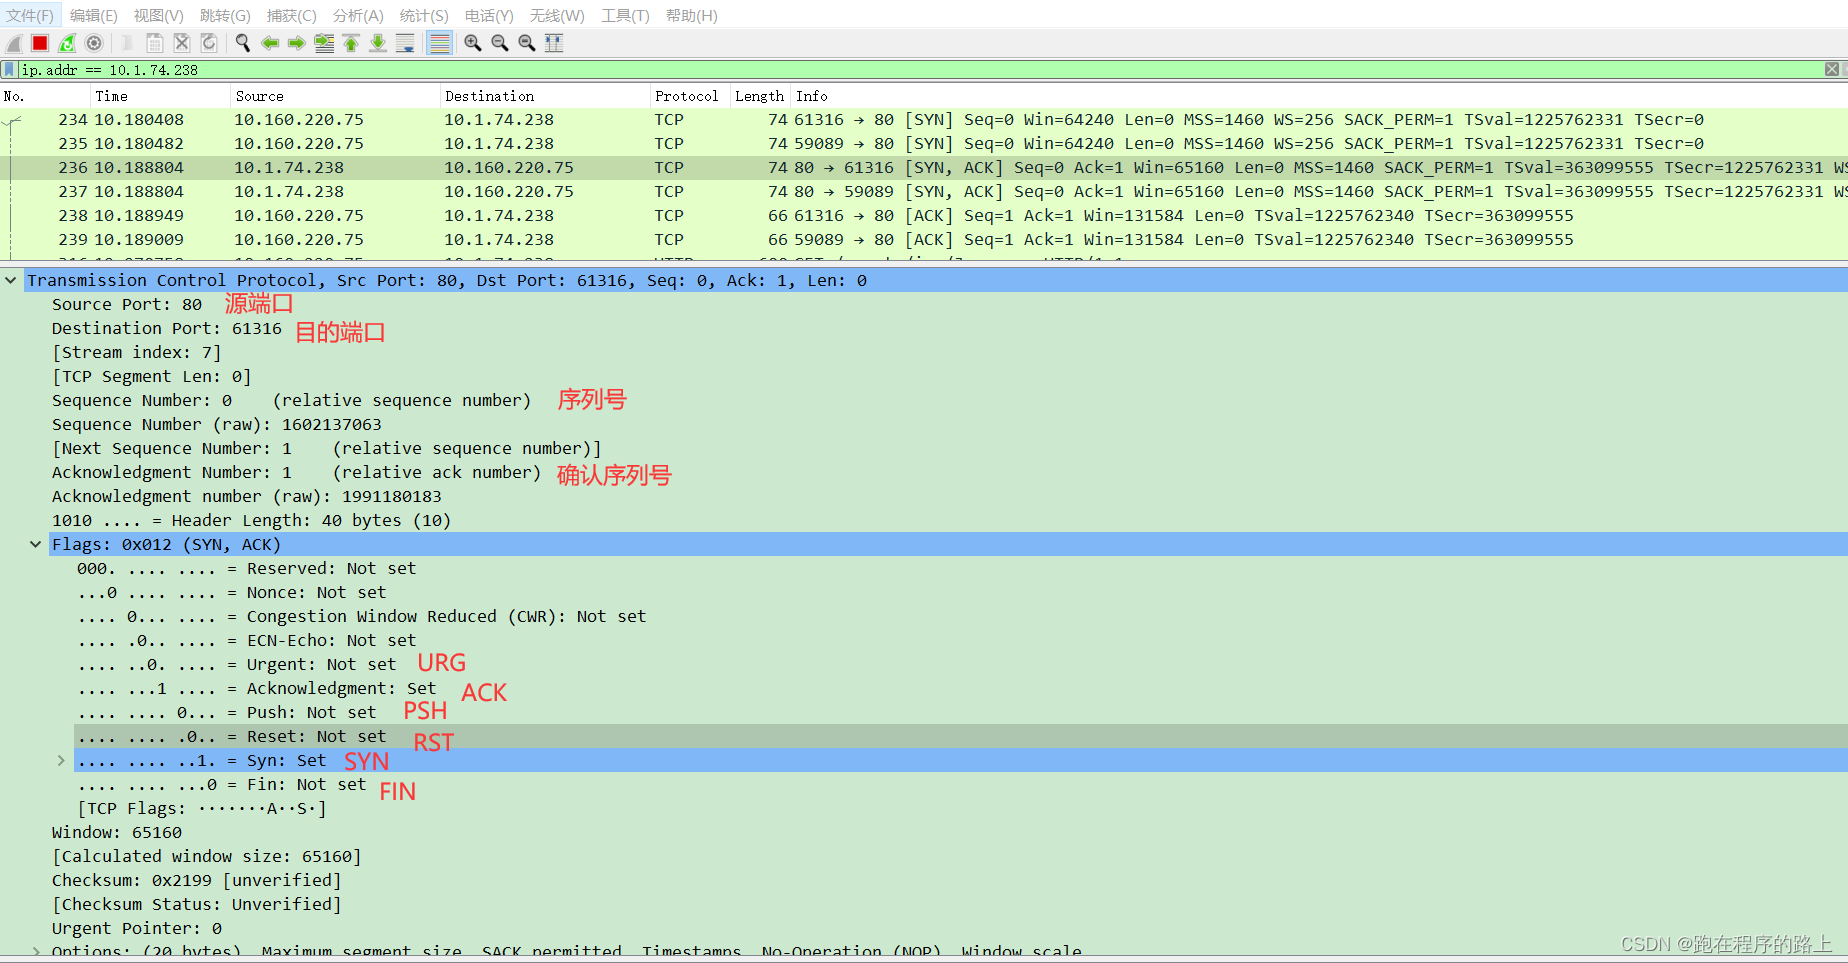Image resolution: width=1848 pixels, height=963 pixels.
Task: Select the Window: 65160 line
Action: coord(117,833)
